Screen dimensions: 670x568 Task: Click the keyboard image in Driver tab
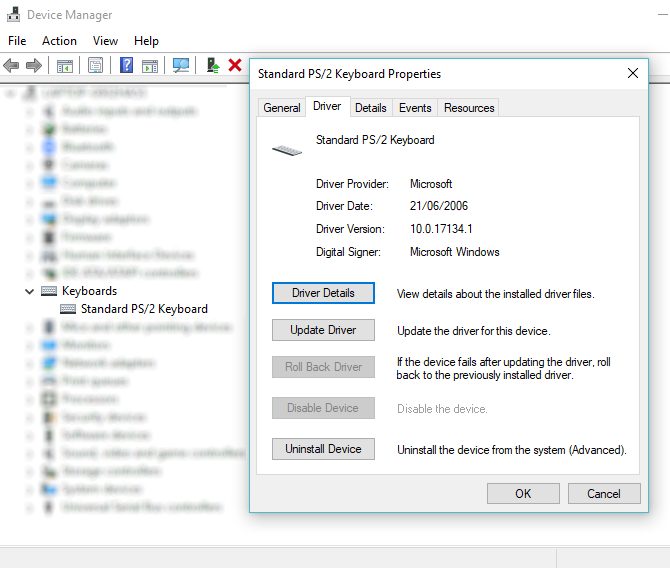click(x=287, y=150)
